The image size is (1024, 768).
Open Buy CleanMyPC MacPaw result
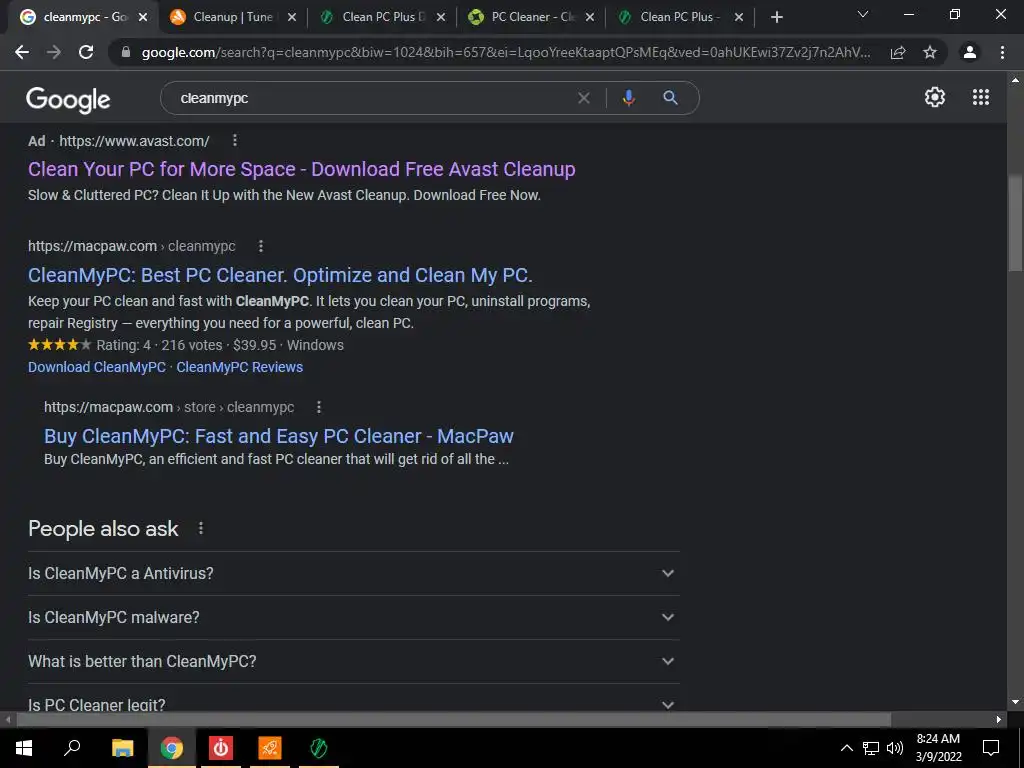click(279, 436)
